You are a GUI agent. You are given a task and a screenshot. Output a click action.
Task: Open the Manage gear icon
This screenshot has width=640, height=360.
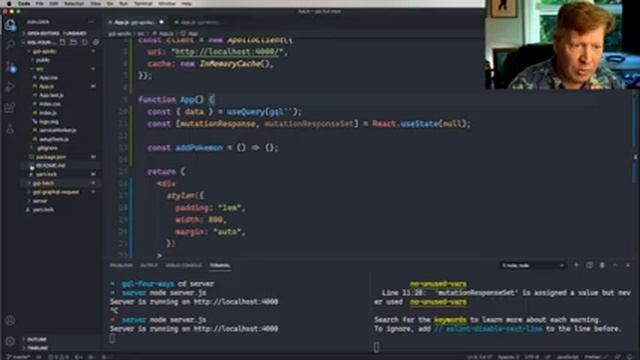pos(10,341)
